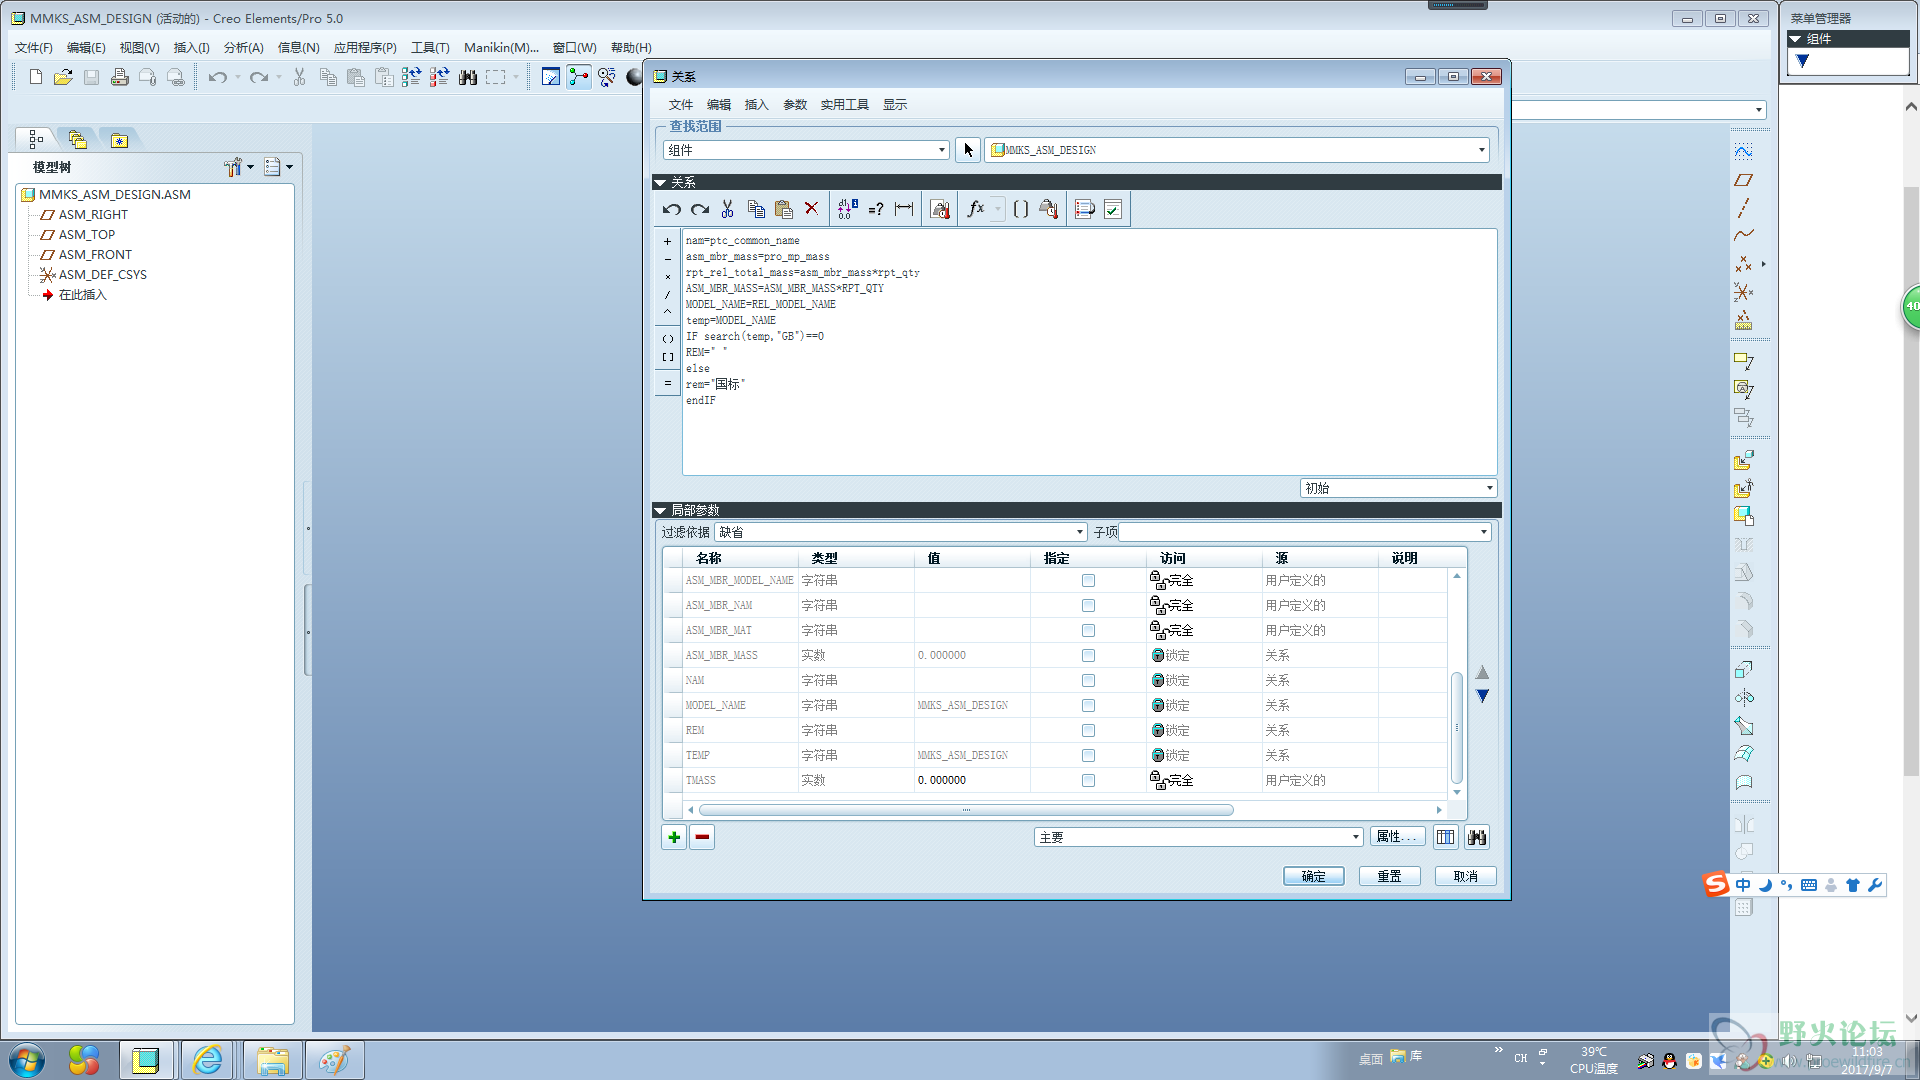The width and height of the screenshot is (1920, 1080).
Task: Redo the edit in the Relations toolbar
Action: click(x=700, y=209)
